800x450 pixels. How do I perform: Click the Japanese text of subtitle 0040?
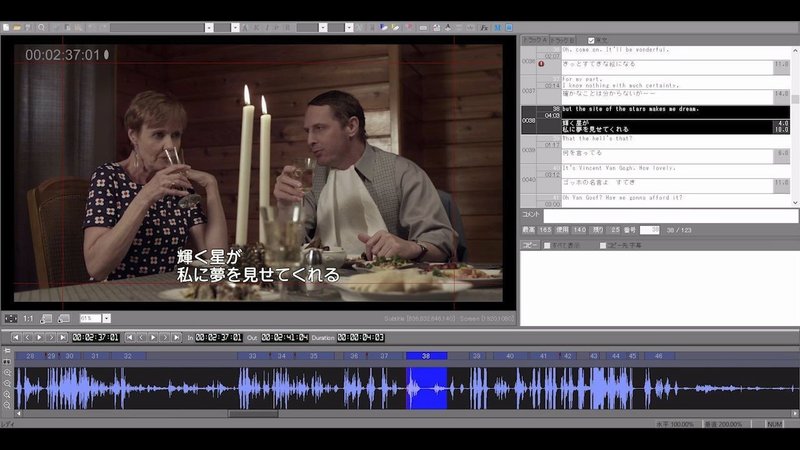(x=667, y=185)
